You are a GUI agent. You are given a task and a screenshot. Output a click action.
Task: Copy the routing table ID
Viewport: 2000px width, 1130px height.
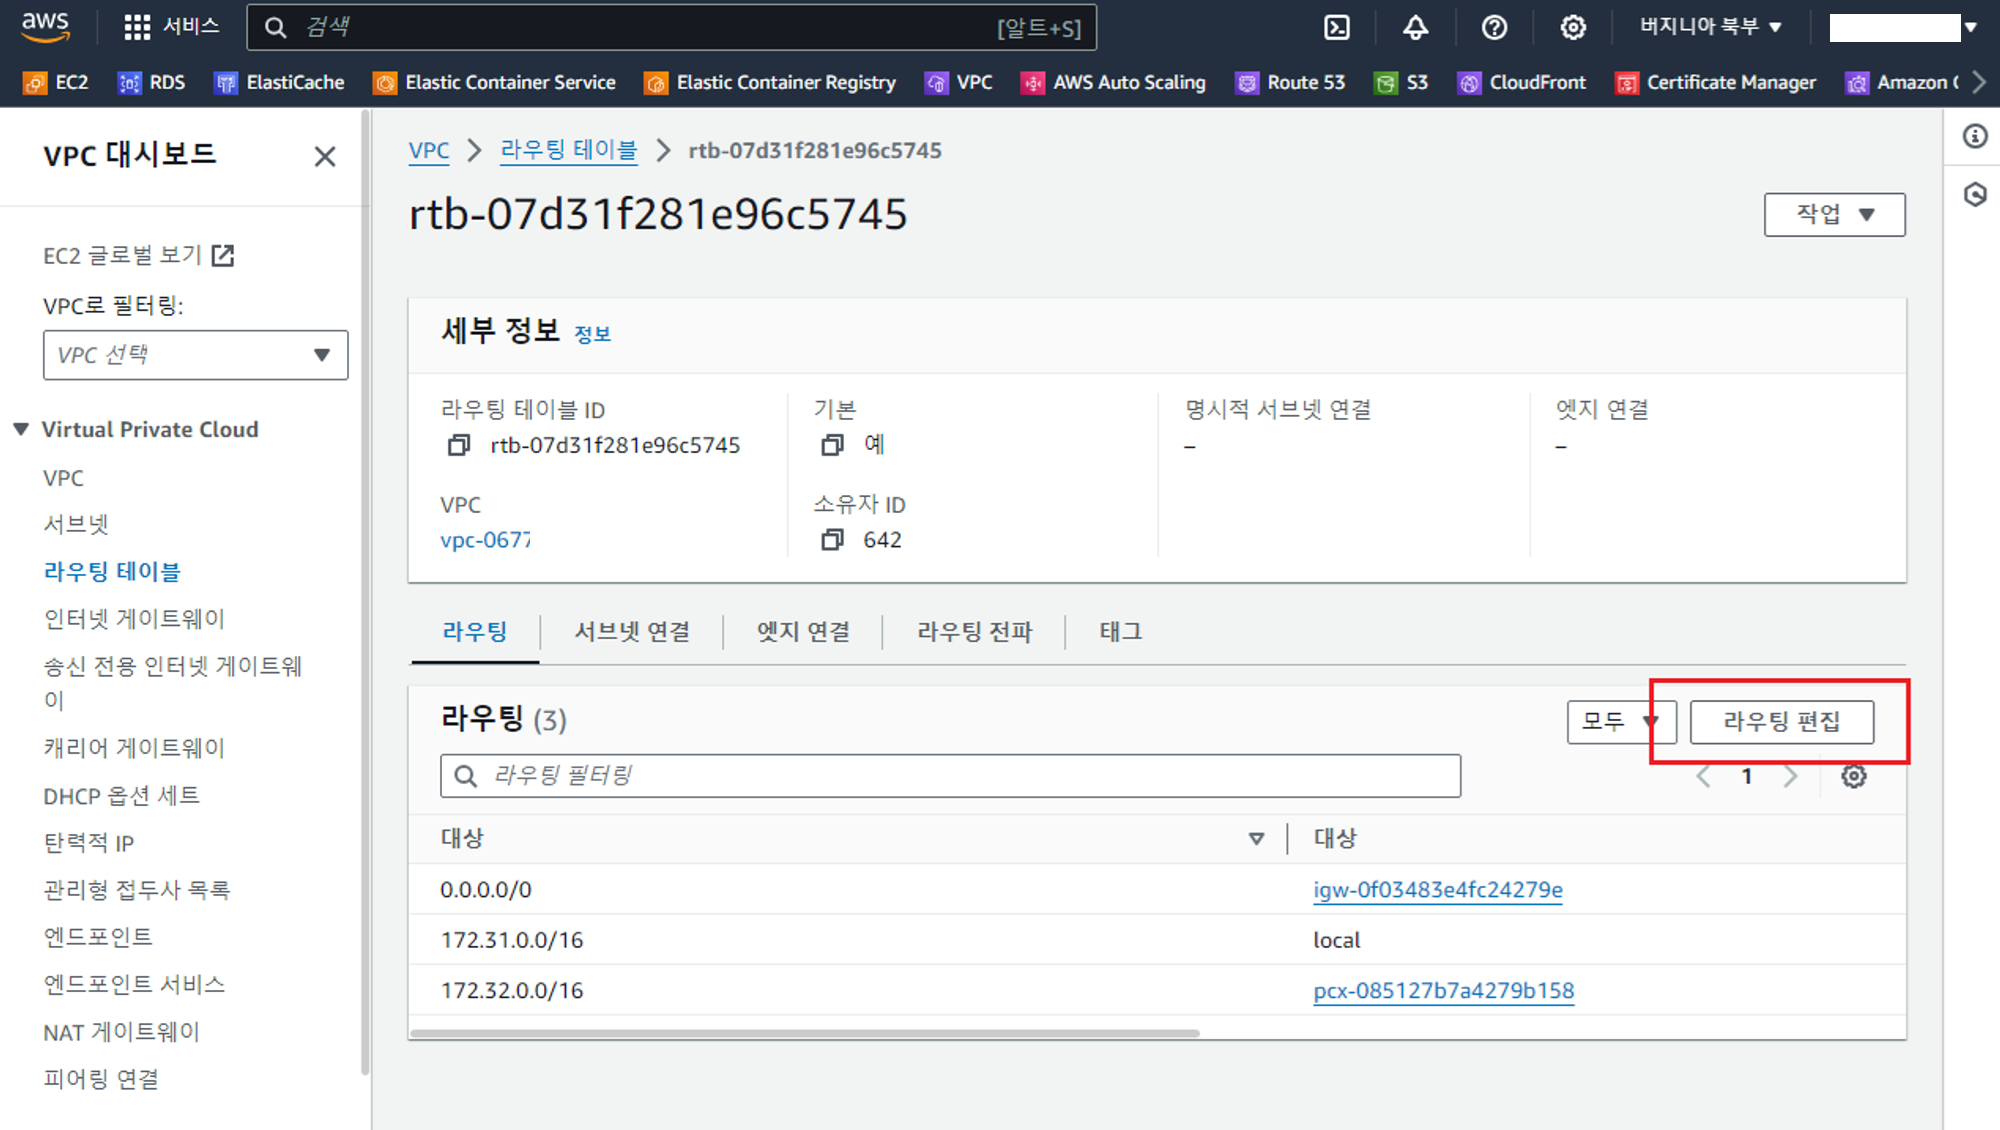point(458,445)
